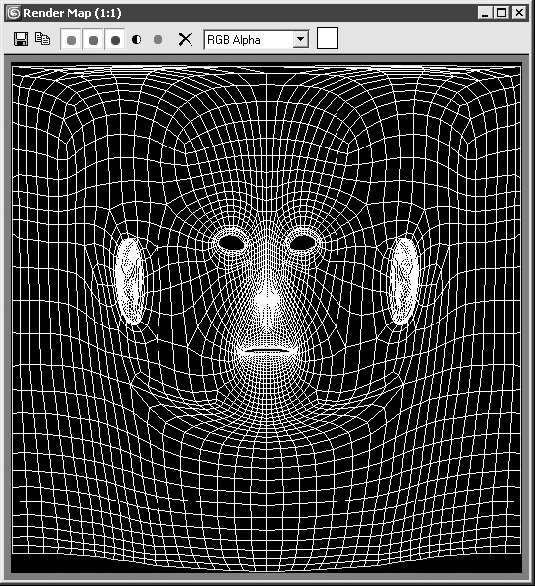Open the RGB Alpha channel dropdown arrow
This screenshot has height=586, width=535.
pyautogui.click(x=300, y=39)
